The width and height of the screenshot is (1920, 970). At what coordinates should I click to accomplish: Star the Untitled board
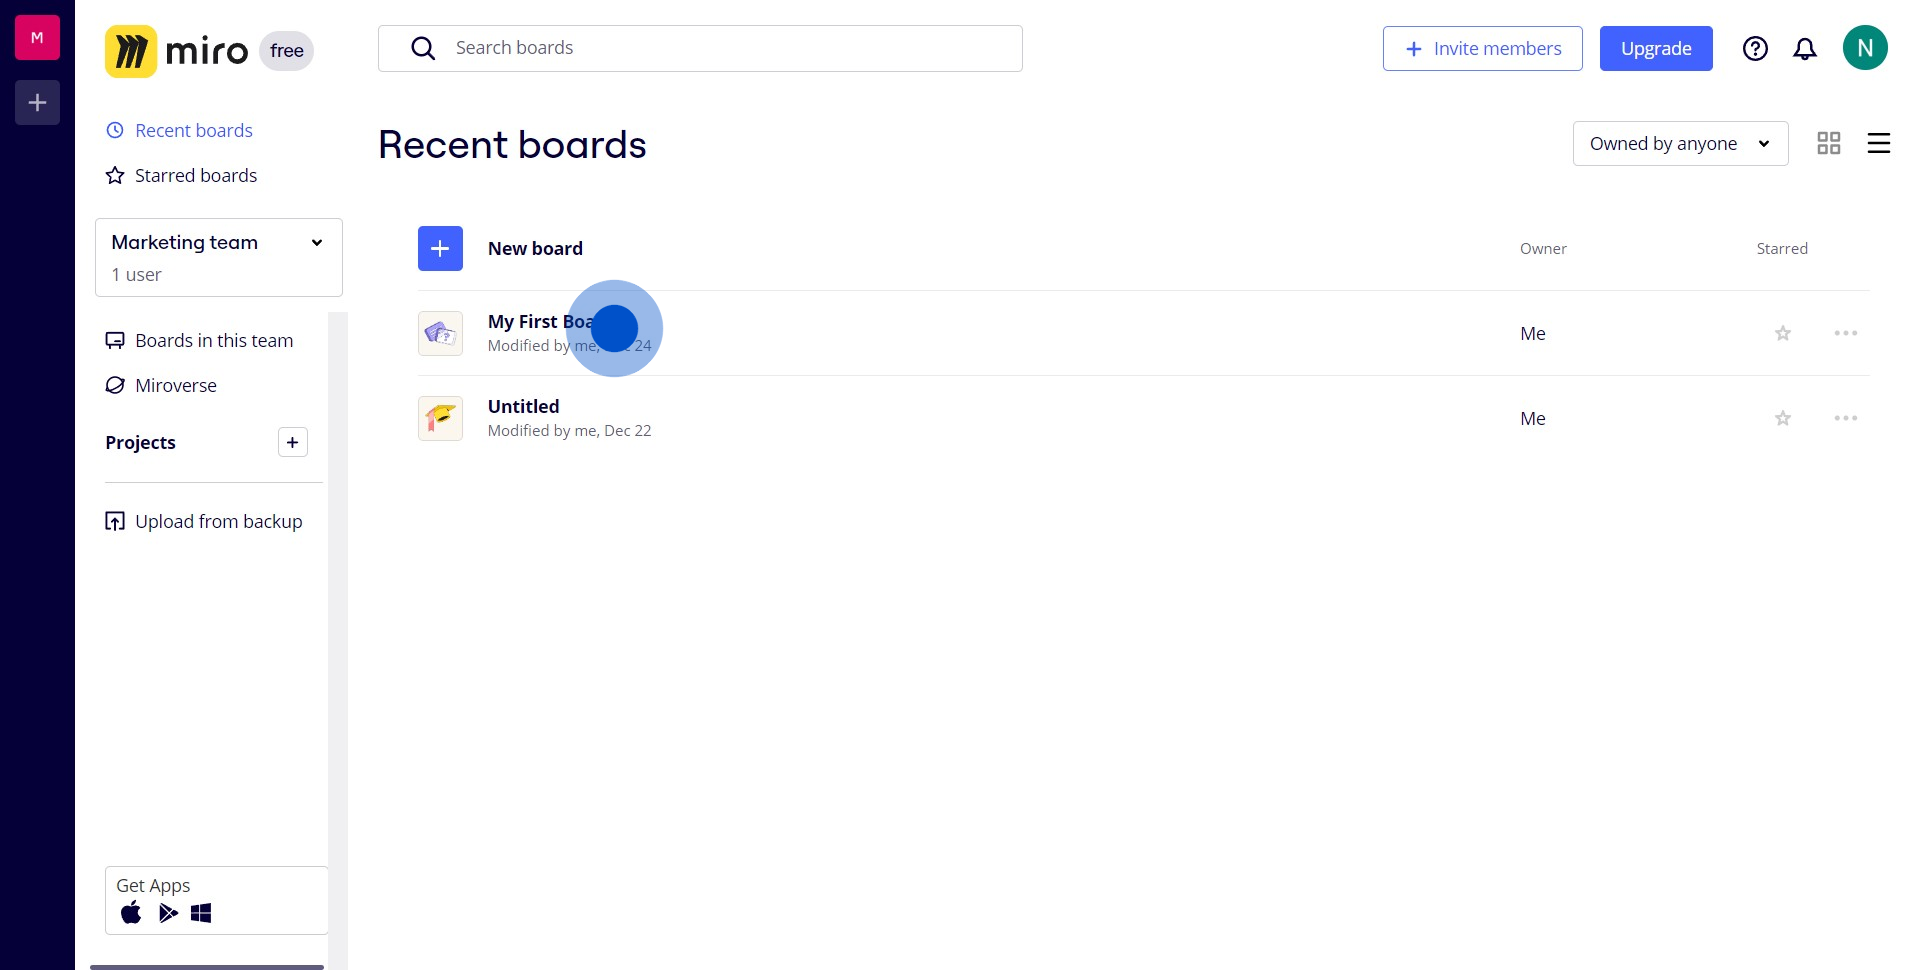click(x=1783, y=418)
